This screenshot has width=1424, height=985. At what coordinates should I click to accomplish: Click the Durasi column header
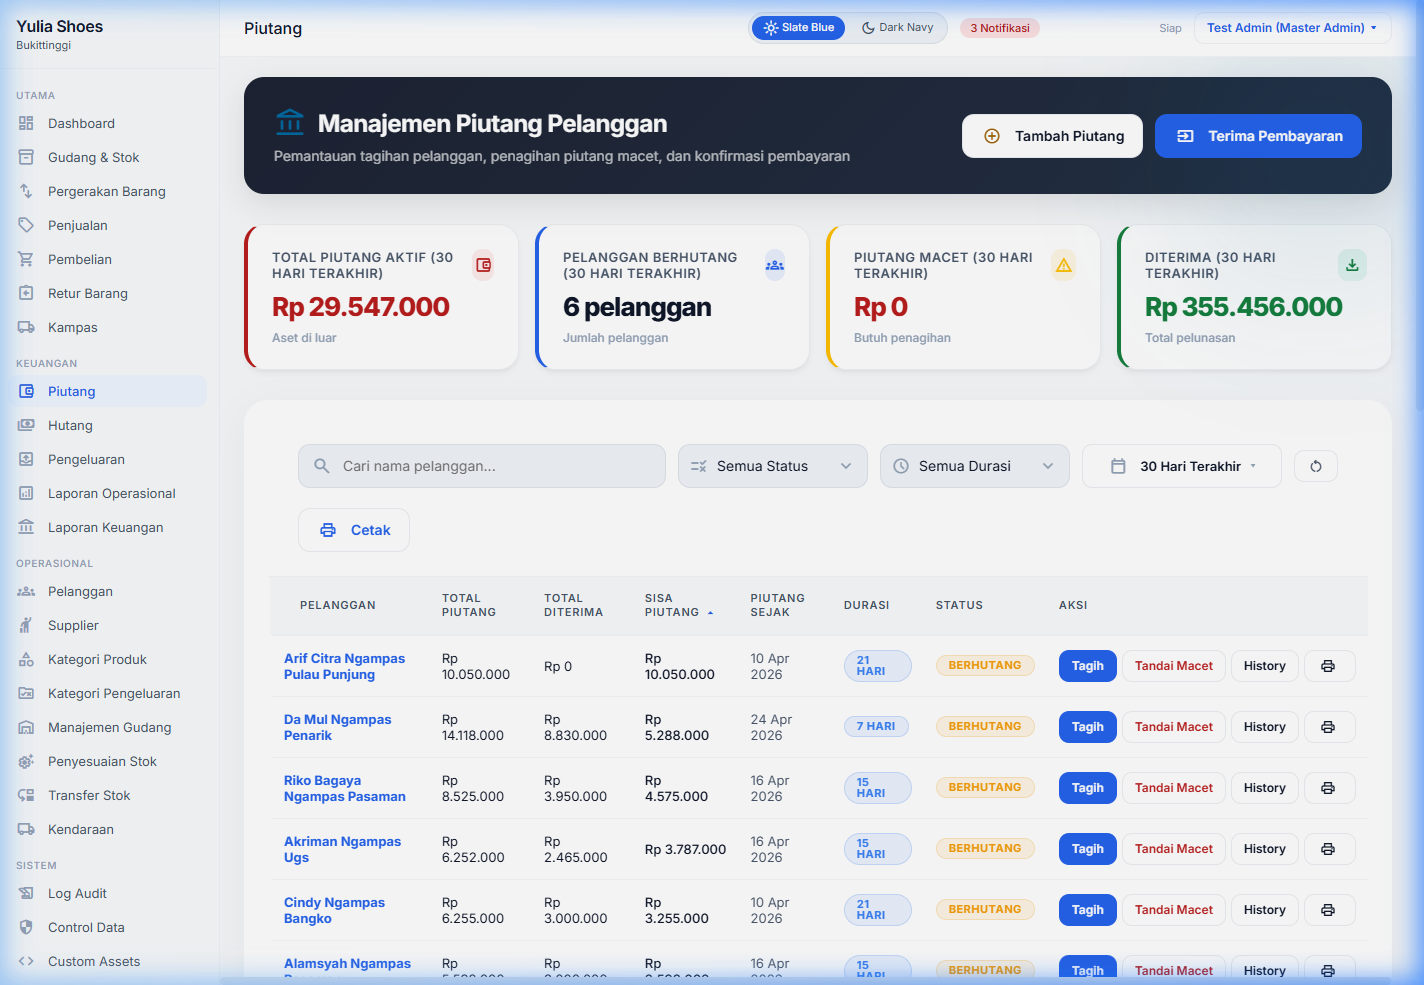point(866,605)
